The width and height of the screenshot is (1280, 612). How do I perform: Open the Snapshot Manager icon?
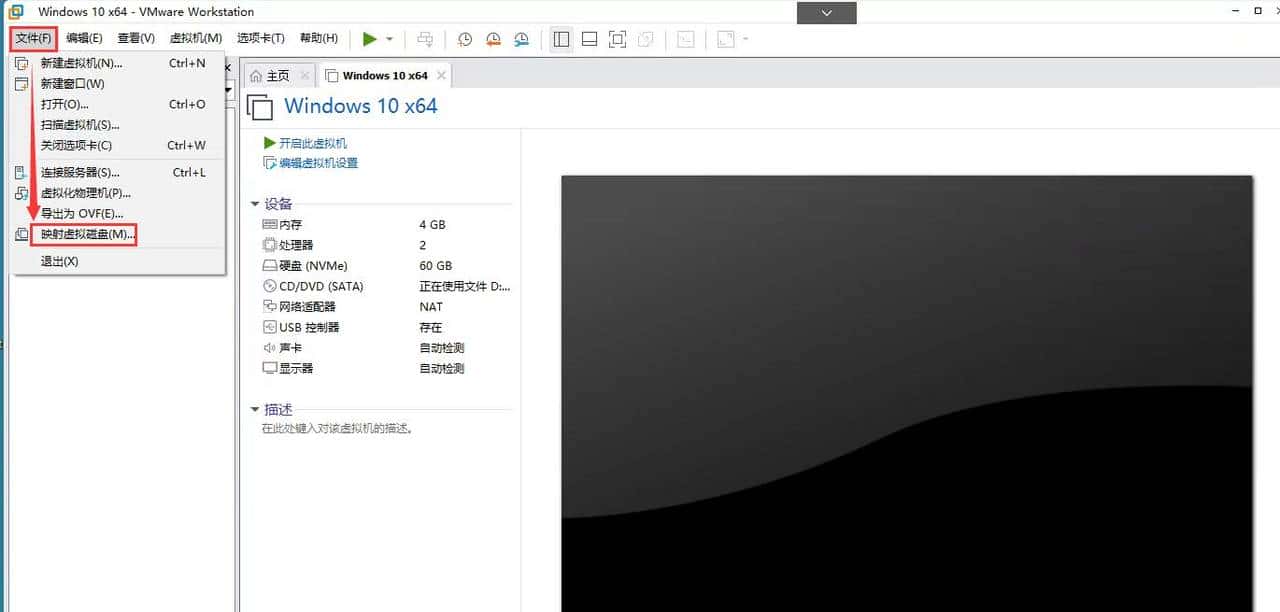click(520, 39)
